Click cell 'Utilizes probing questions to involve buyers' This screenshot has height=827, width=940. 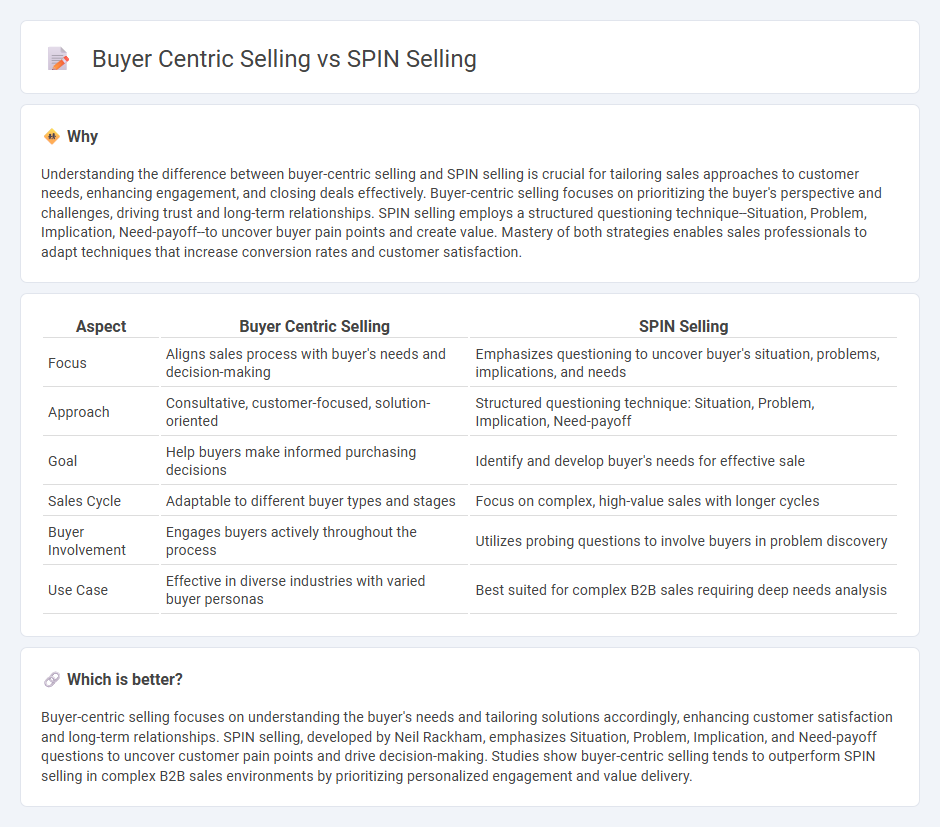(683, 541)
